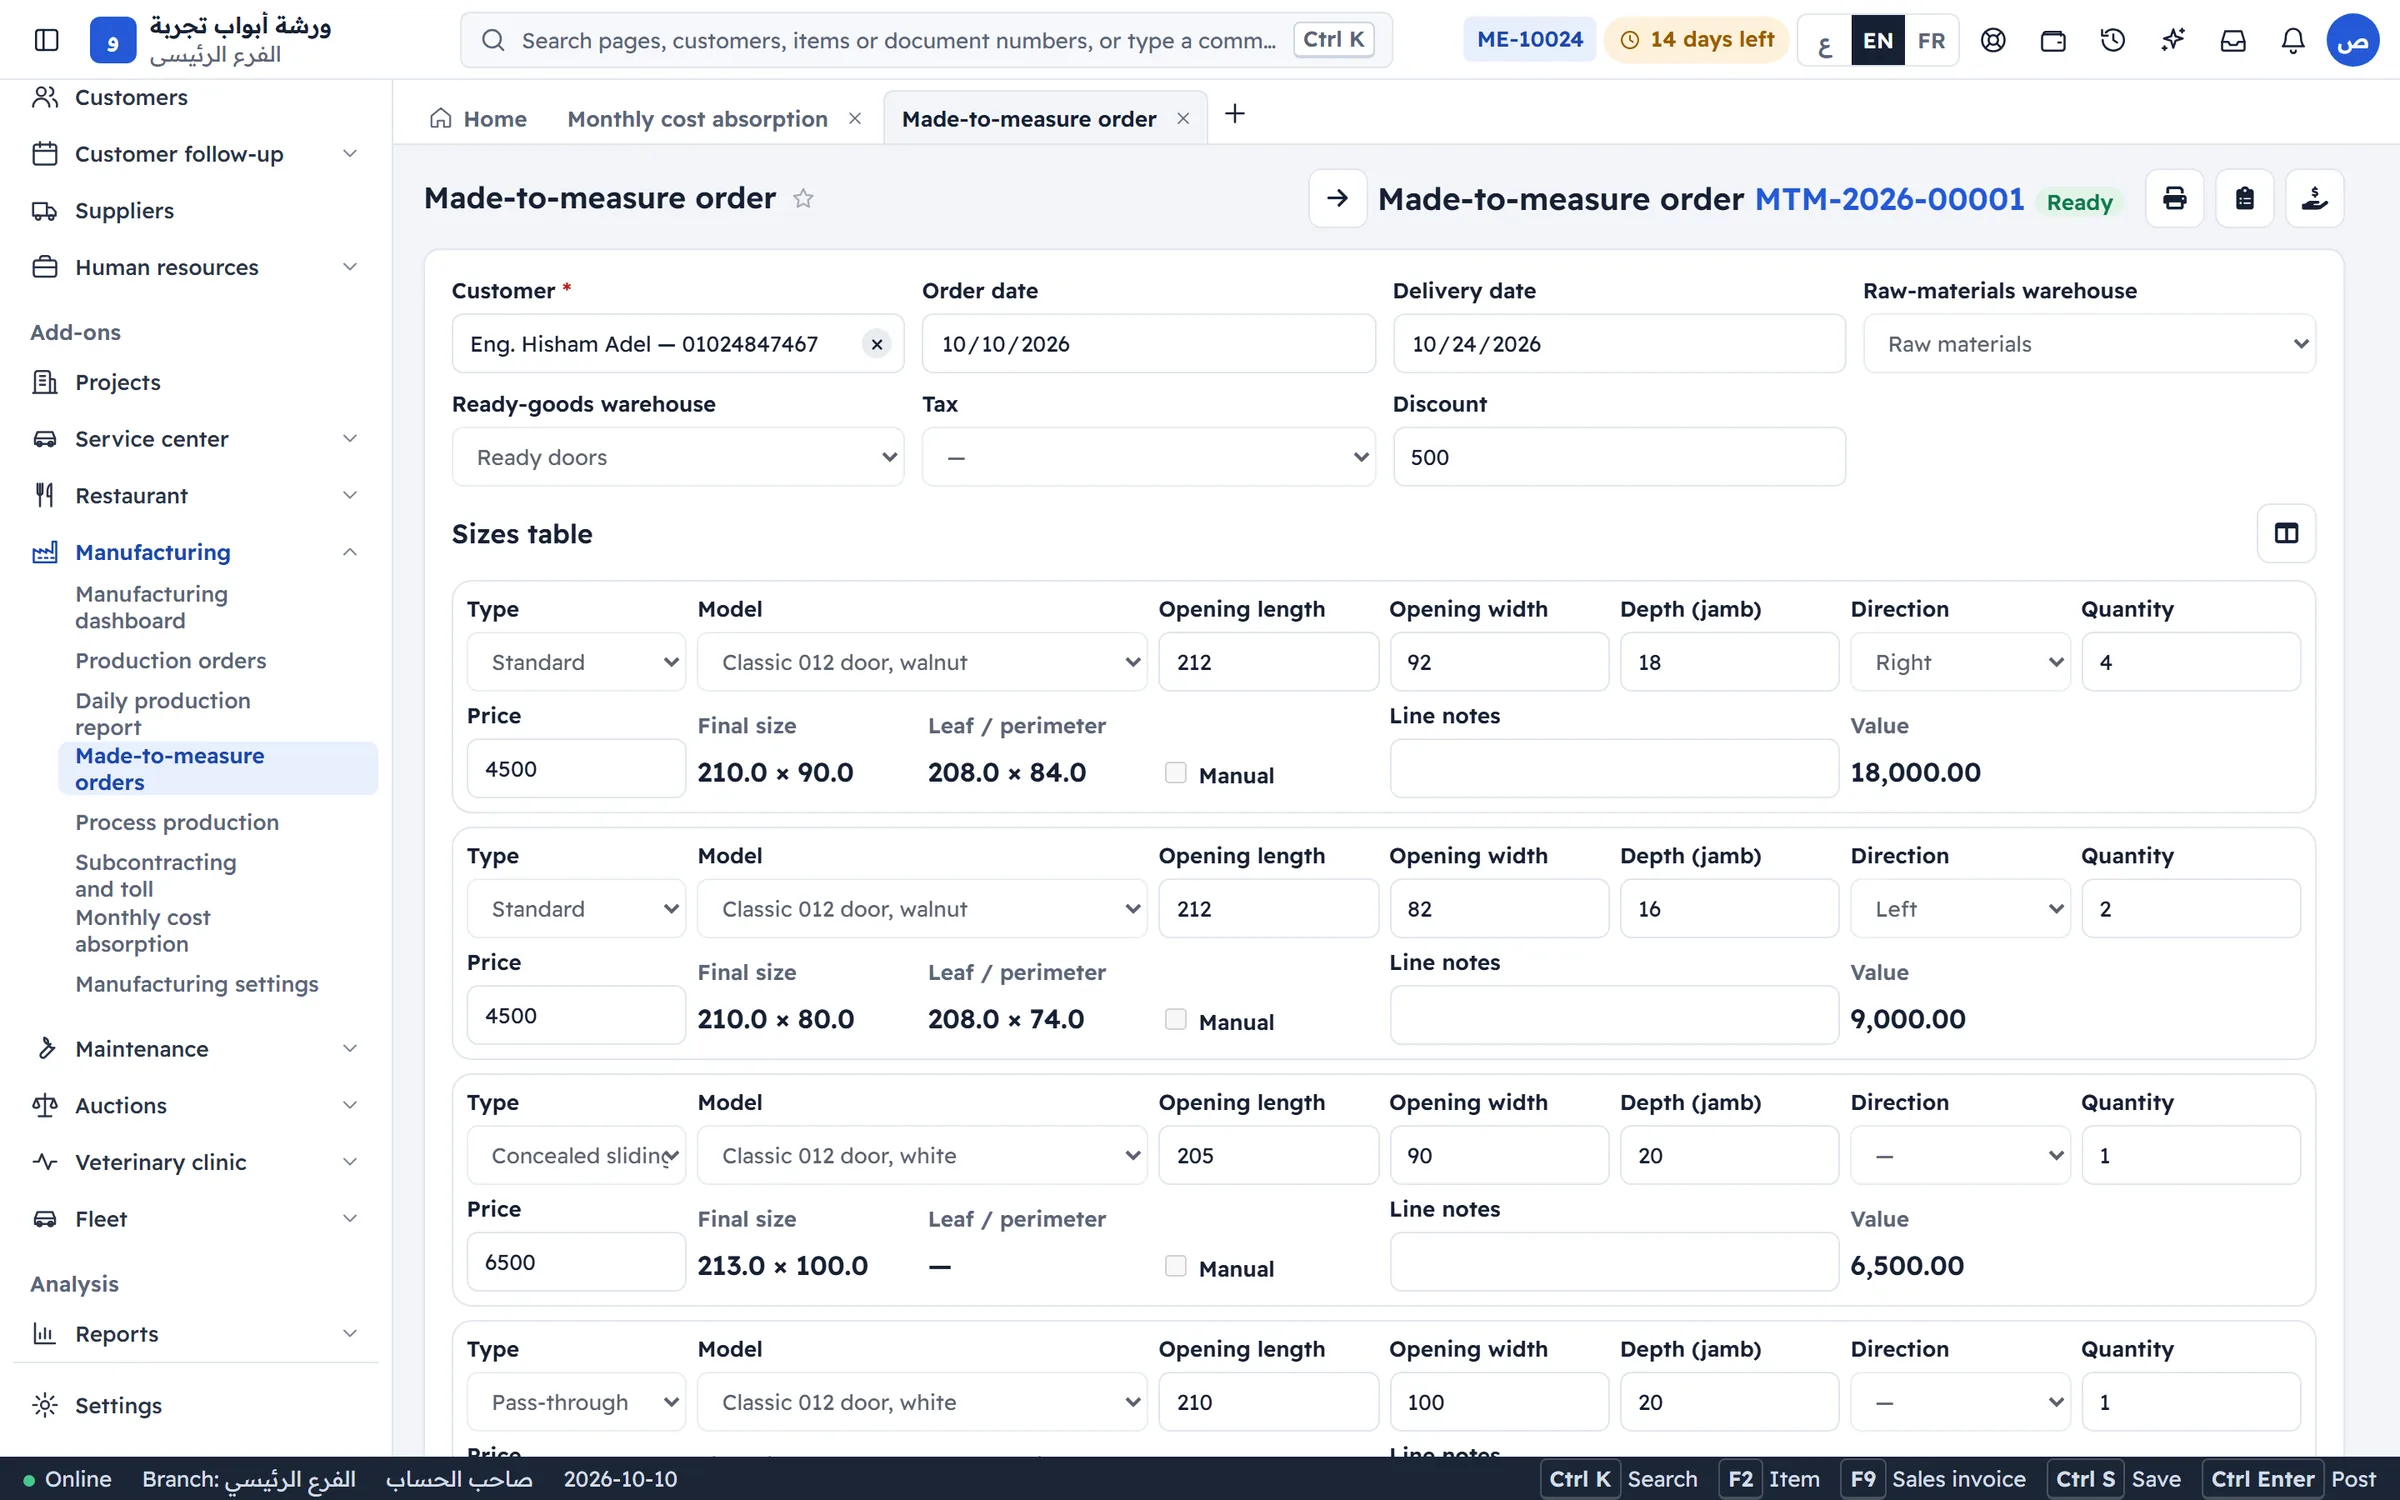Click the user avatar in top-right corner
This screenshot has width=2400, height=1500.
click(2352, 40)
